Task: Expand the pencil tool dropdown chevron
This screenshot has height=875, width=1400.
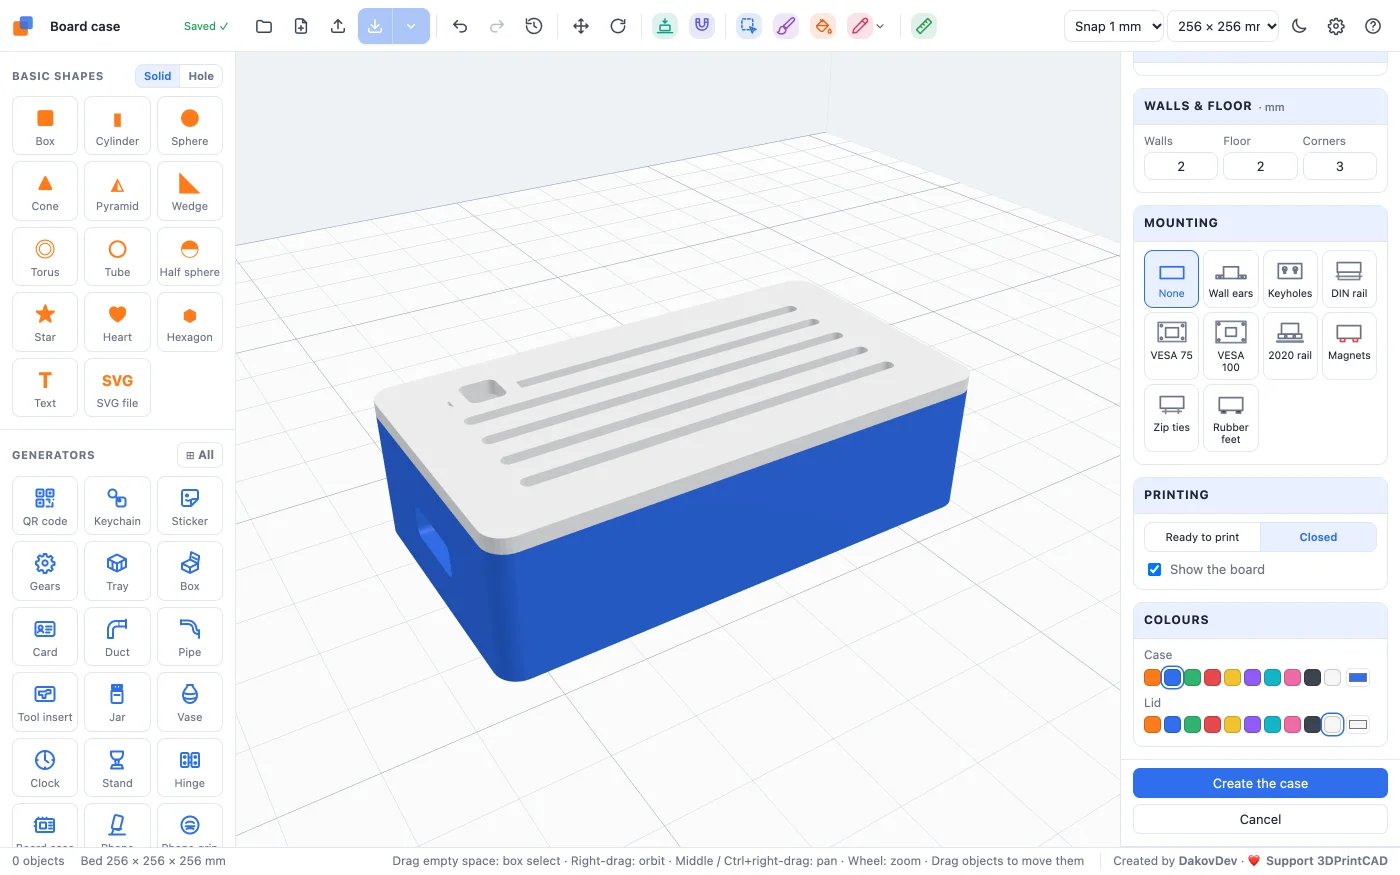Action: tap(880, 26)
